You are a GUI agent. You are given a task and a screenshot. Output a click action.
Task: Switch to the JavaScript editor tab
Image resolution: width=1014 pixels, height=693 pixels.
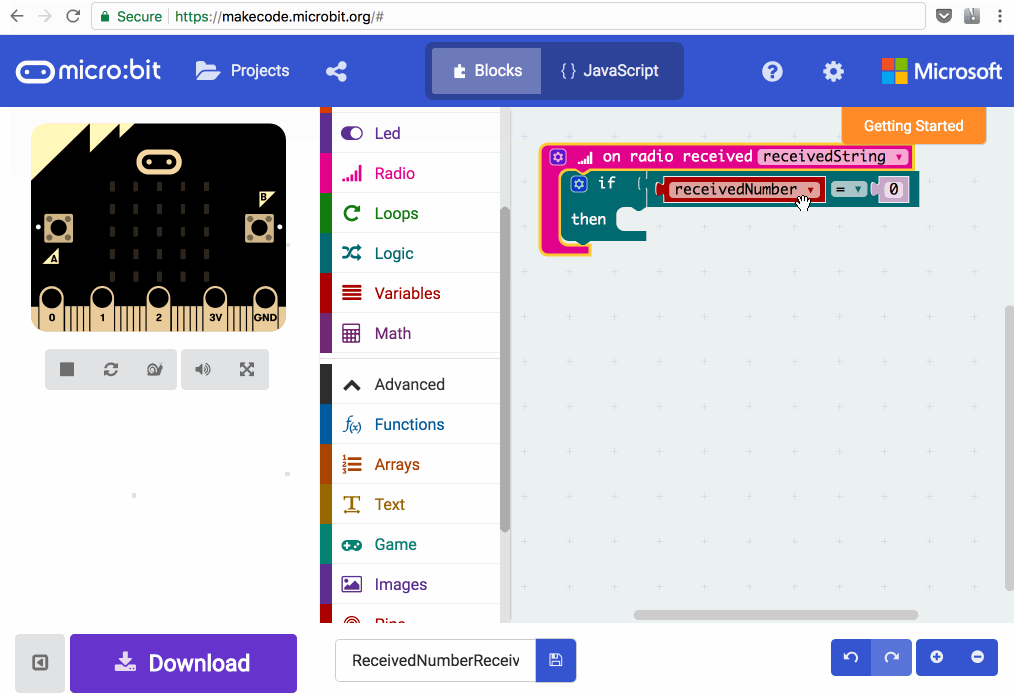(610, 71)
